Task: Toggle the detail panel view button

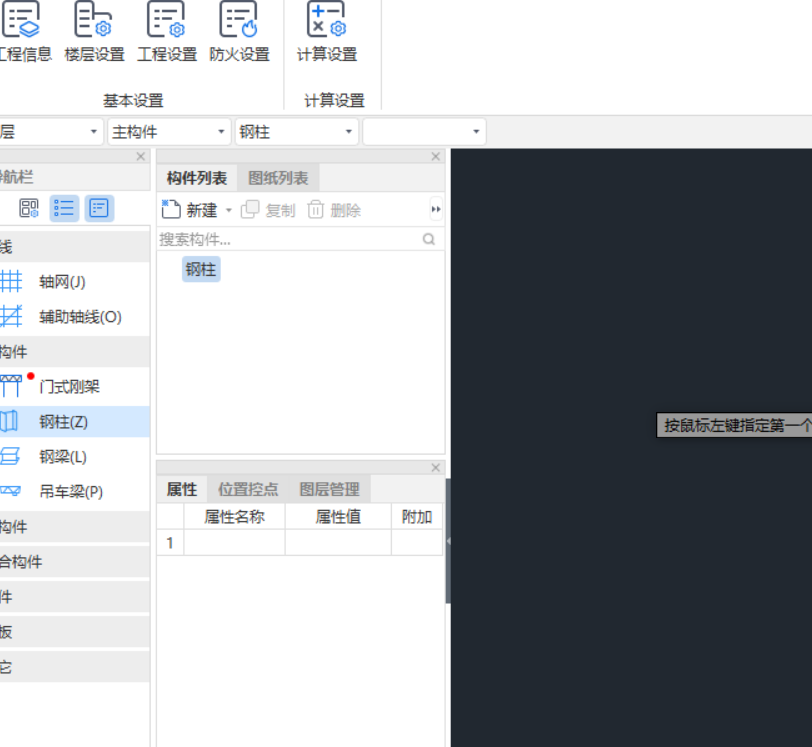Action: click(99, 208)
